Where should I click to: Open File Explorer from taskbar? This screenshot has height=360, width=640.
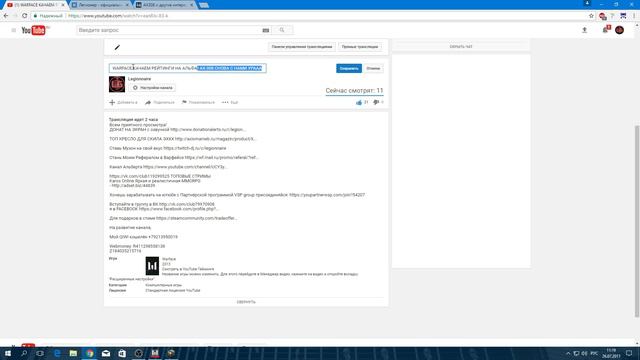[73, 353]
